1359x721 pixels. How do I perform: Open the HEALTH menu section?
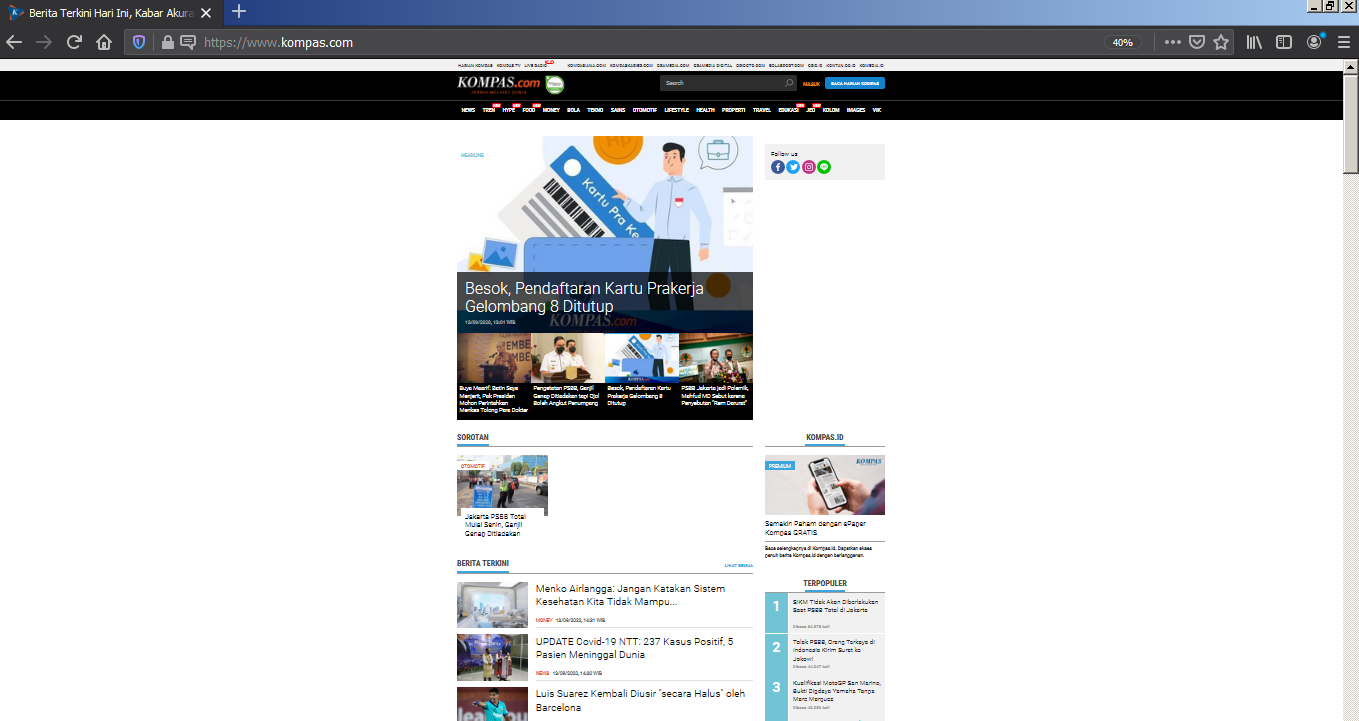tap(705, 110)
